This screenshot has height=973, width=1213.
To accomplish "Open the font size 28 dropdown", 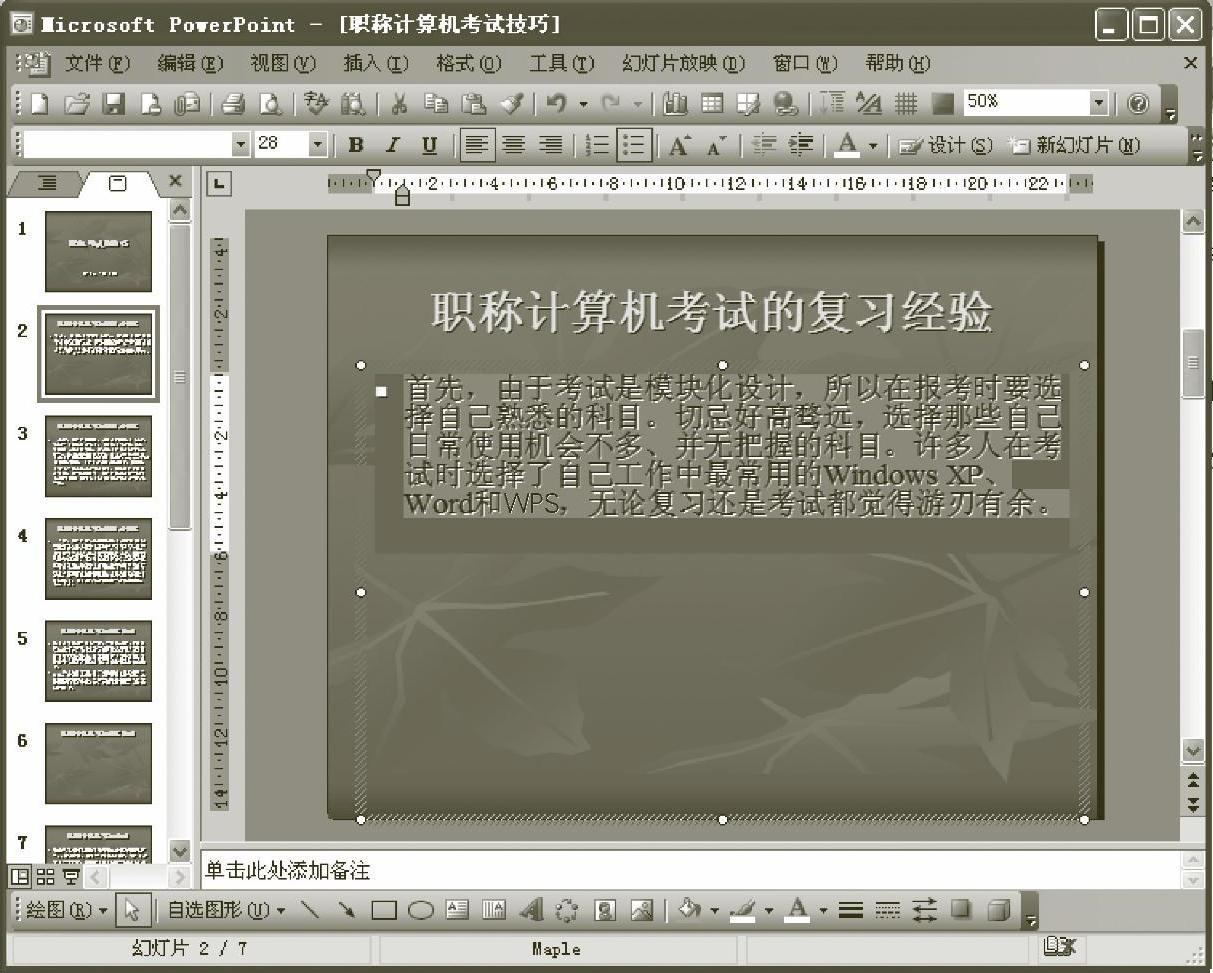I will pos(318,145).
